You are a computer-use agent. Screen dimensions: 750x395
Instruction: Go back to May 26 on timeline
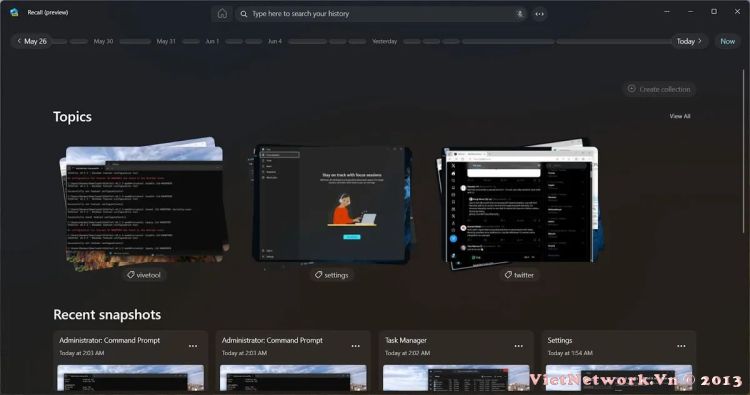click(32, 41)
